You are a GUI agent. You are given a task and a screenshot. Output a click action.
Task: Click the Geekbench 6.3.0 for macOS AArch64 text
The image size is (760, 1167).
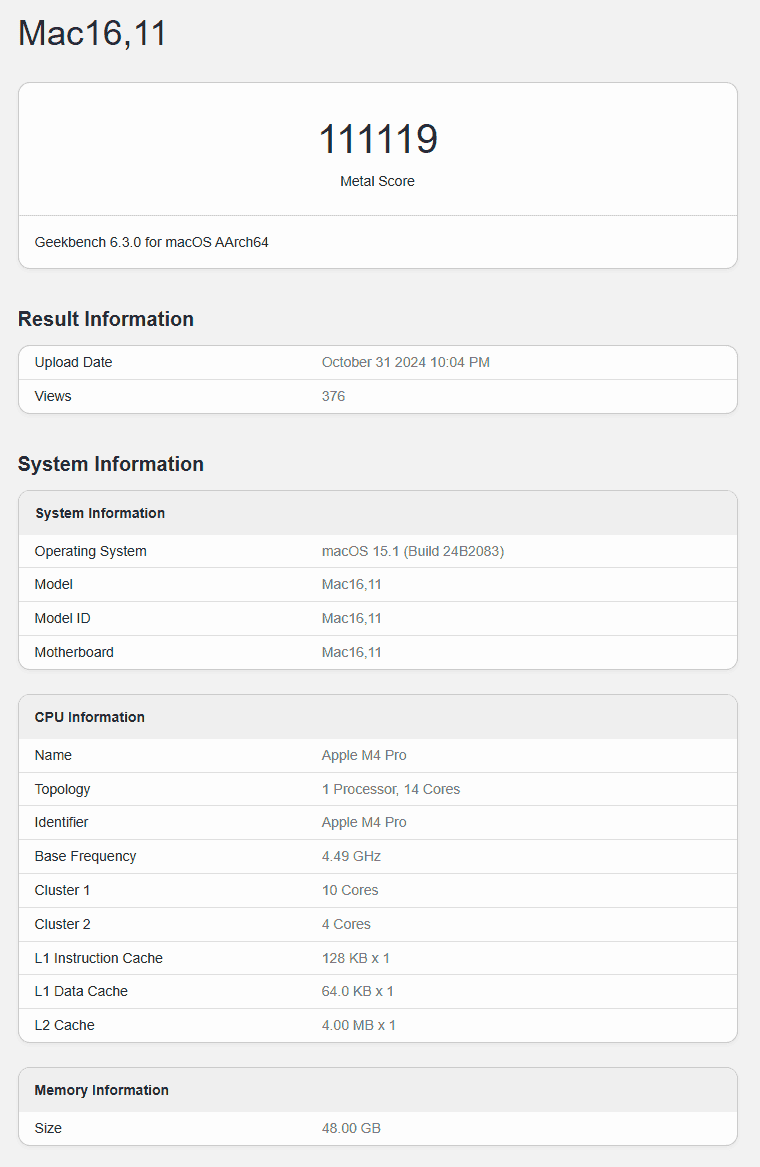[x=151, y=242]
